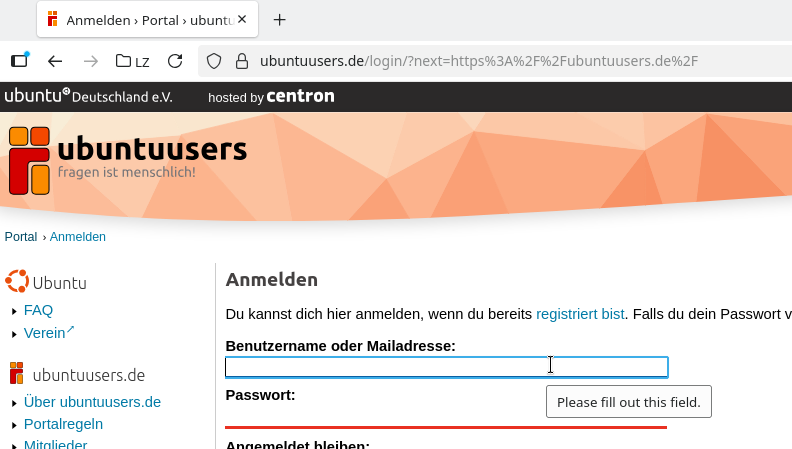This screenshot has height=449, width=792.
Task: Reload the current page
Action: [175, 61]
